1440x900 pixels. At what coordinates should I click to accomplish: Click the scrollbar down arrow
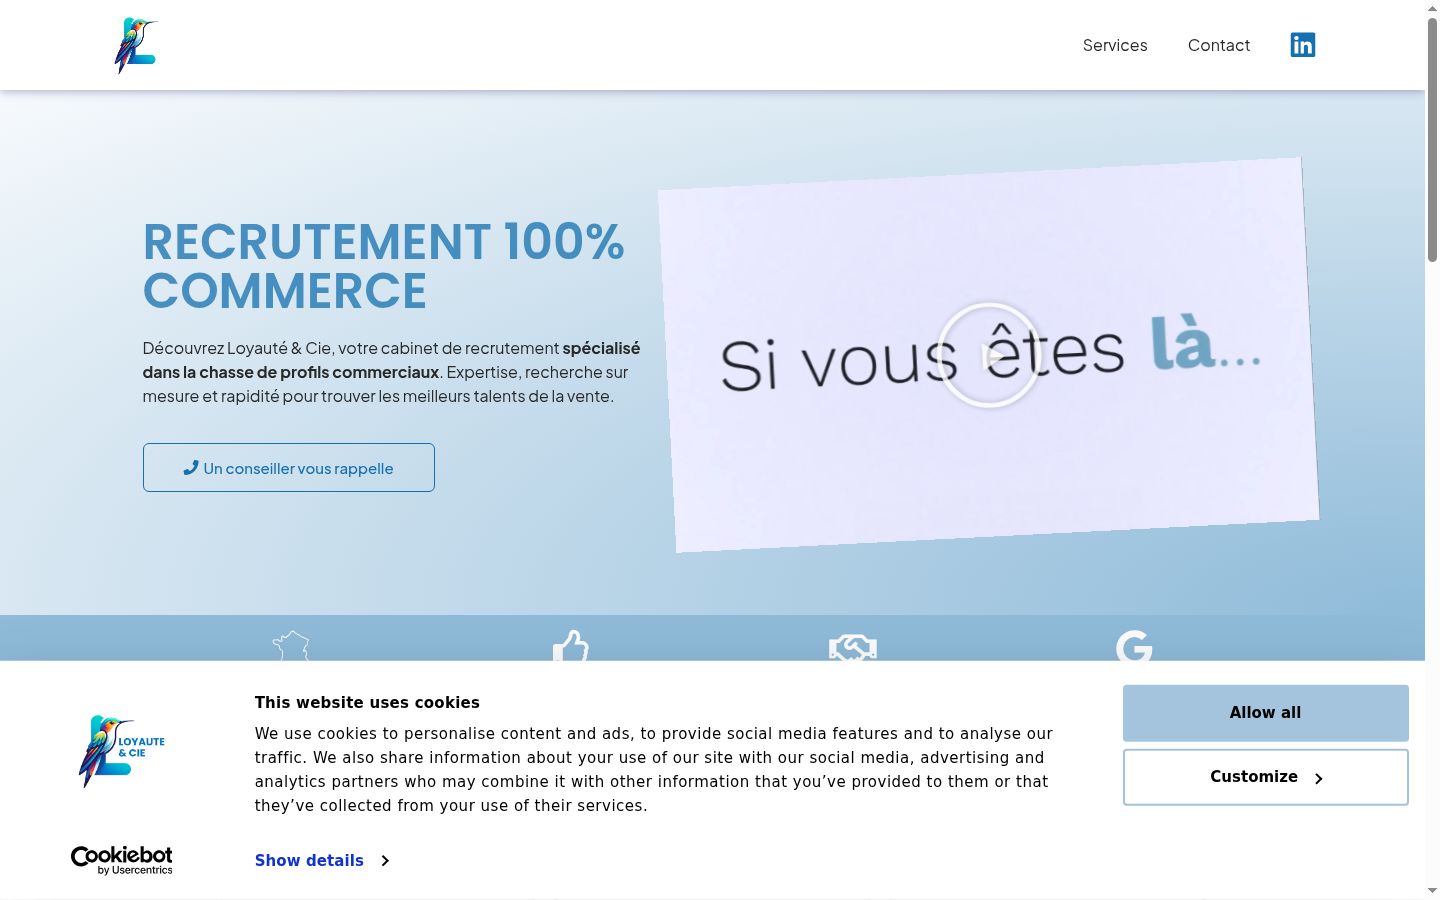coord(1432,890)
